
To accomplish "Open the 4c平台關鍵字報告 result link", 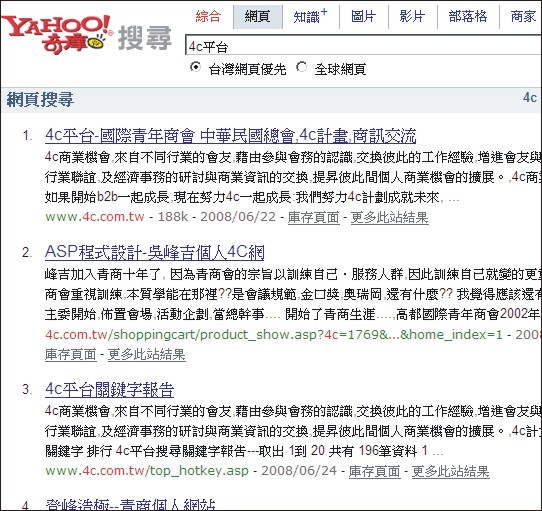I will 109,389.
